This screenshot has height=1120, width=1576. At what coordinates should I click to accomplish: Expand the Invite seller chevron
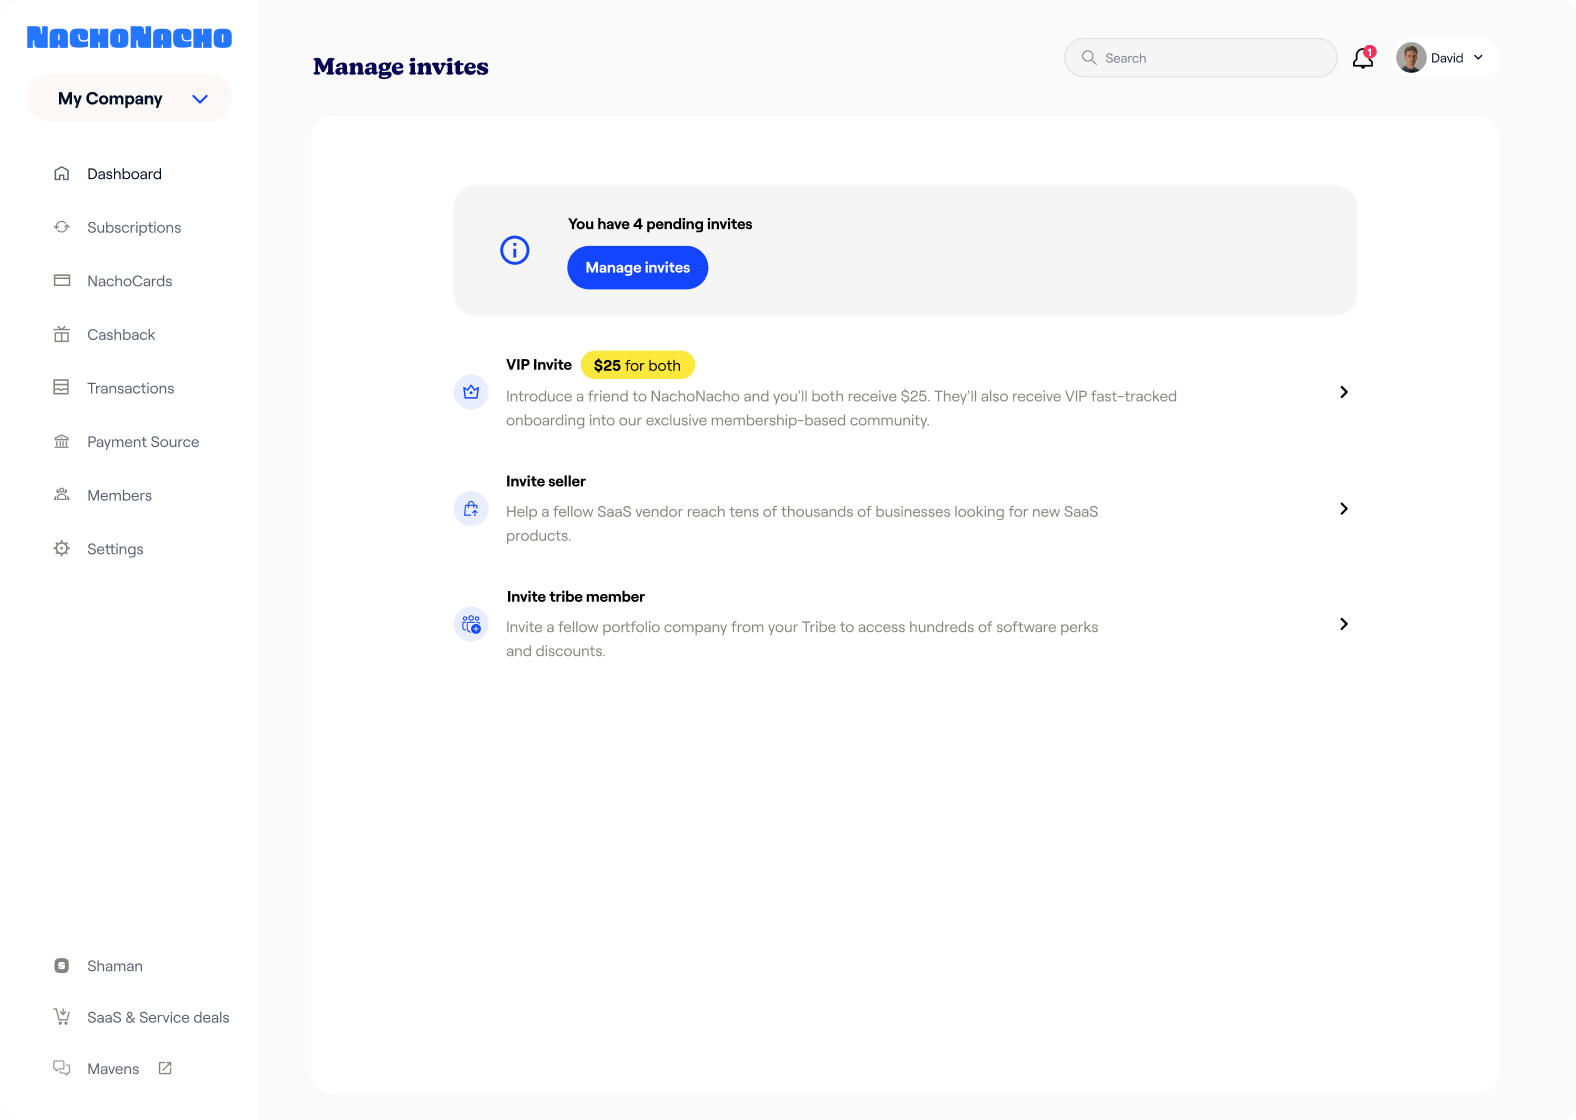pyautogui.click(x=1343, y=509)
